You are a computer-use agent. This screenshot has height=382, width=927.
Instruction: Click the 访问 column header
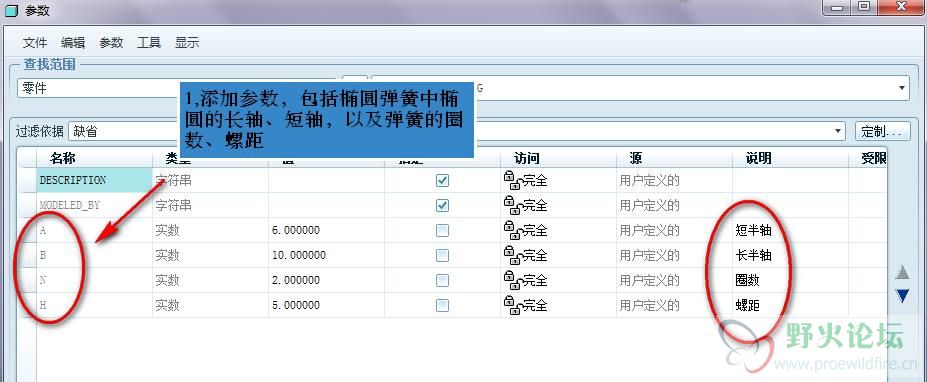pyautogui.click(x=558, y=158)
